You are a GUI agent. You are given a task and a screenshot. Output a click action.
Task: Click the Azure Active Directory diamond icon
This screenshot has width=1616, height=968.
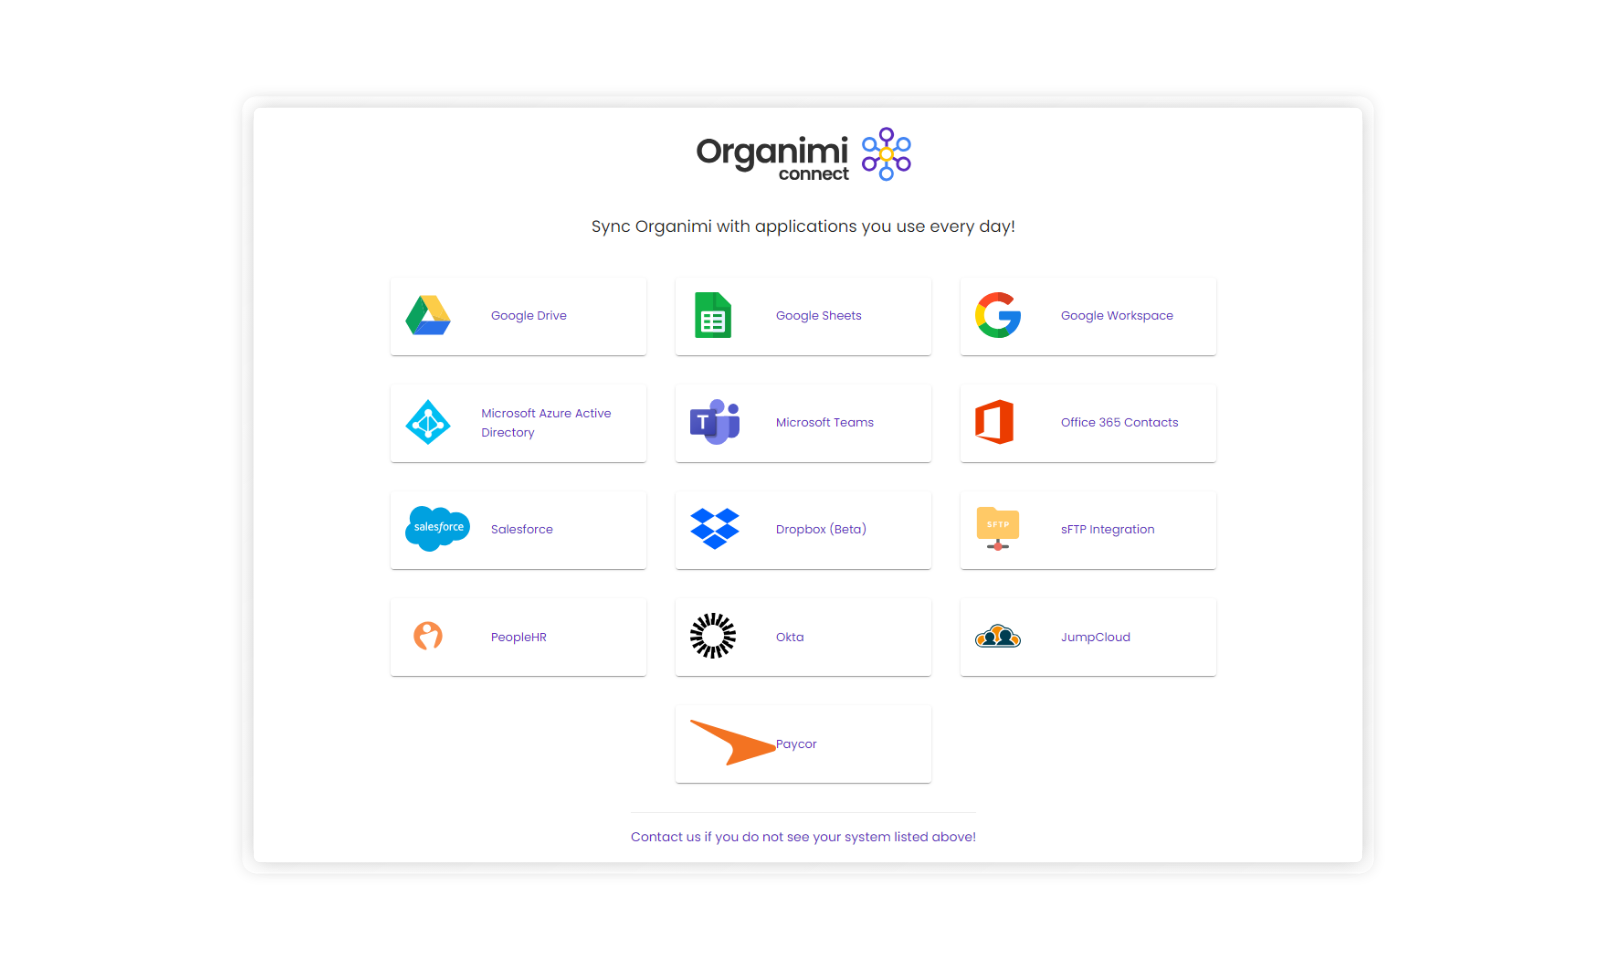[x=428, y=423]
